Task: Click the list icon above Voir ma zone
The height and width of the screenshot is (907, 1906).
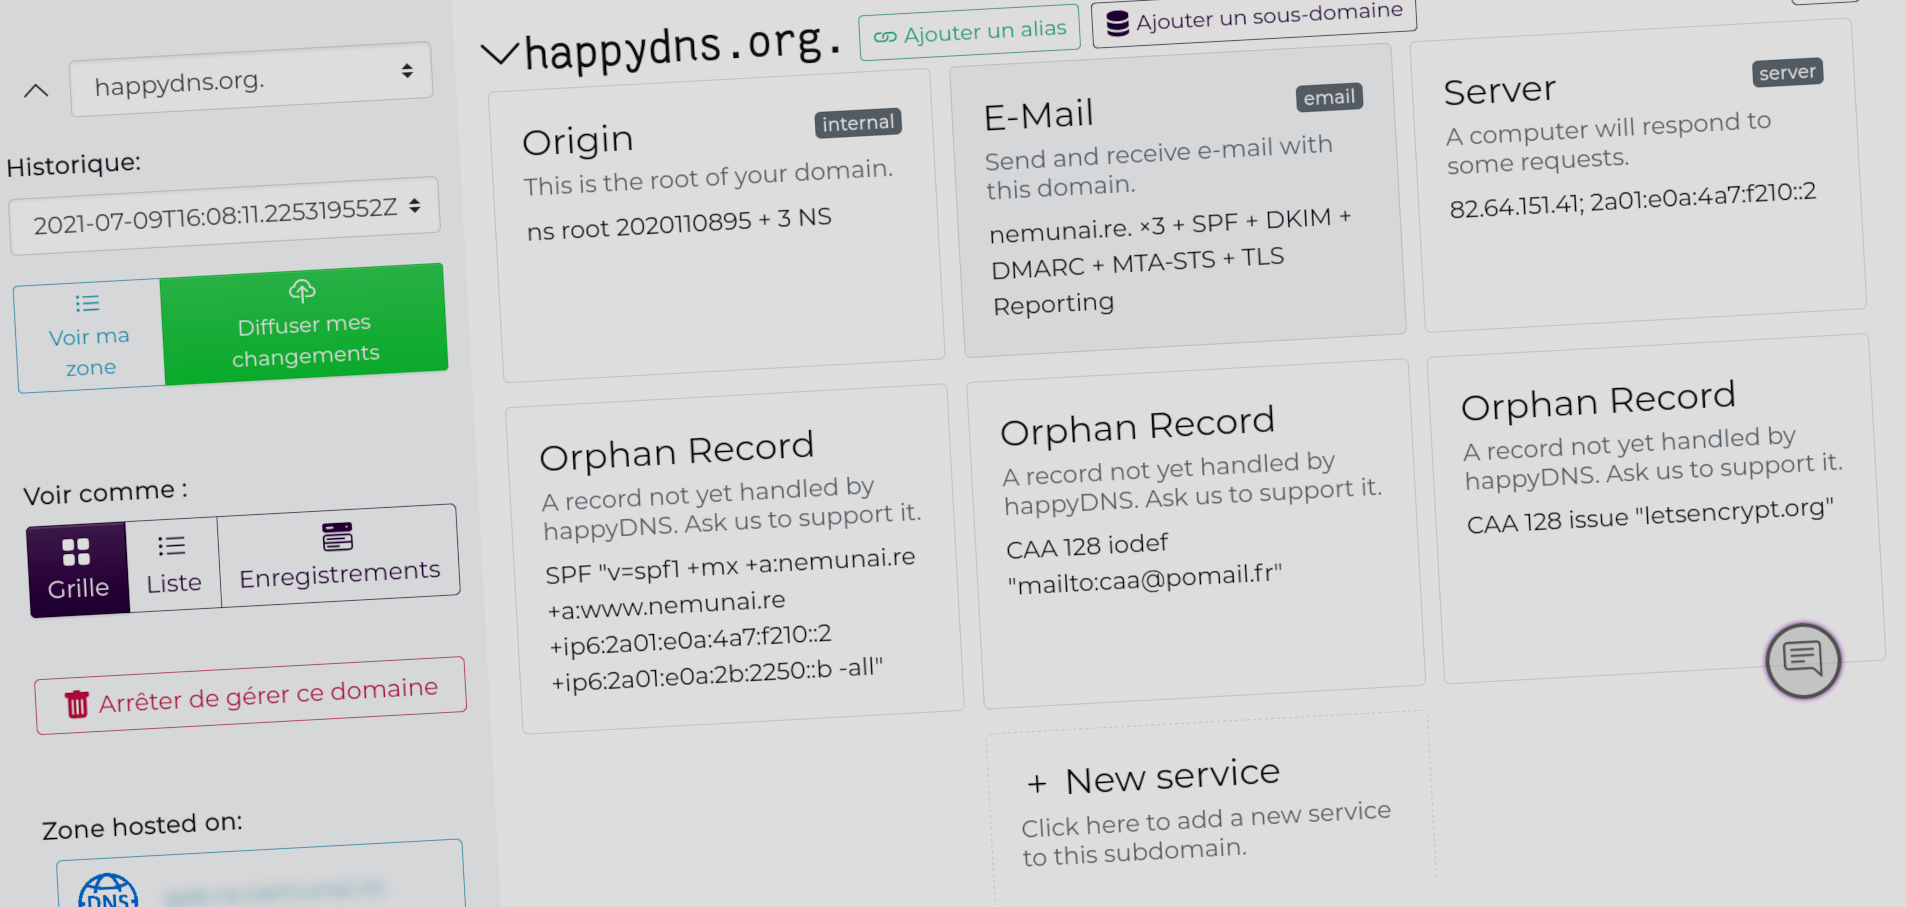Action: pyautogui.click(x=87, y=303)
